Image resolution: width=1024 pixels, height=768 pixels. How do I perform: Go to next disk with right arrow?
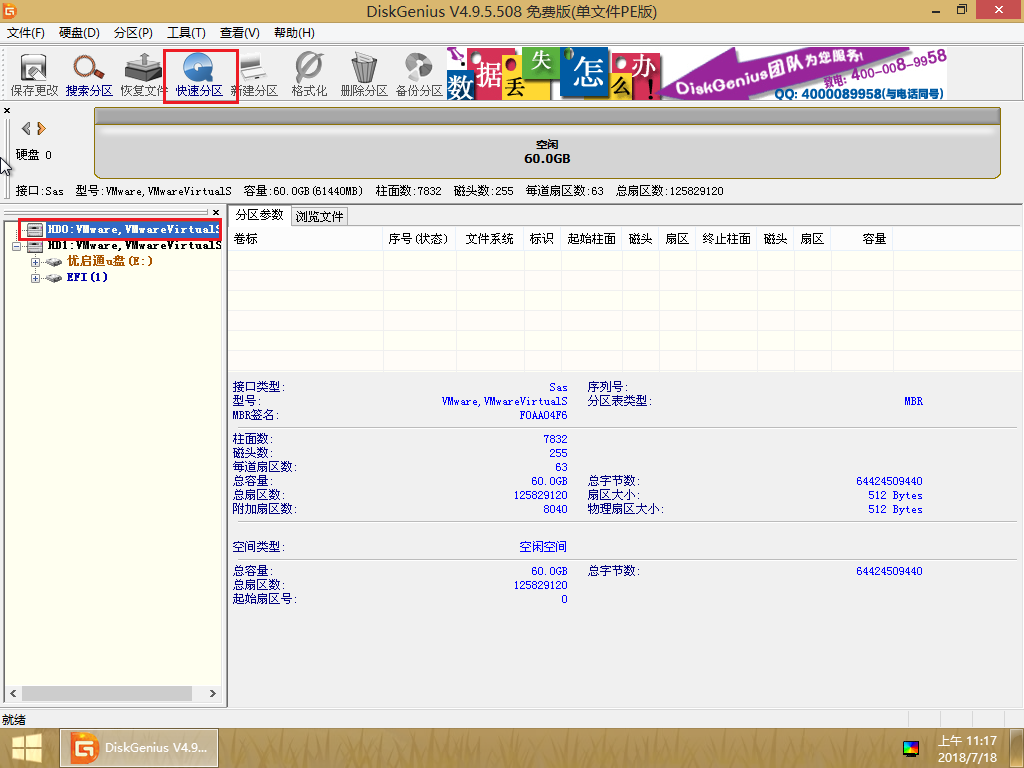coord(42,128)
